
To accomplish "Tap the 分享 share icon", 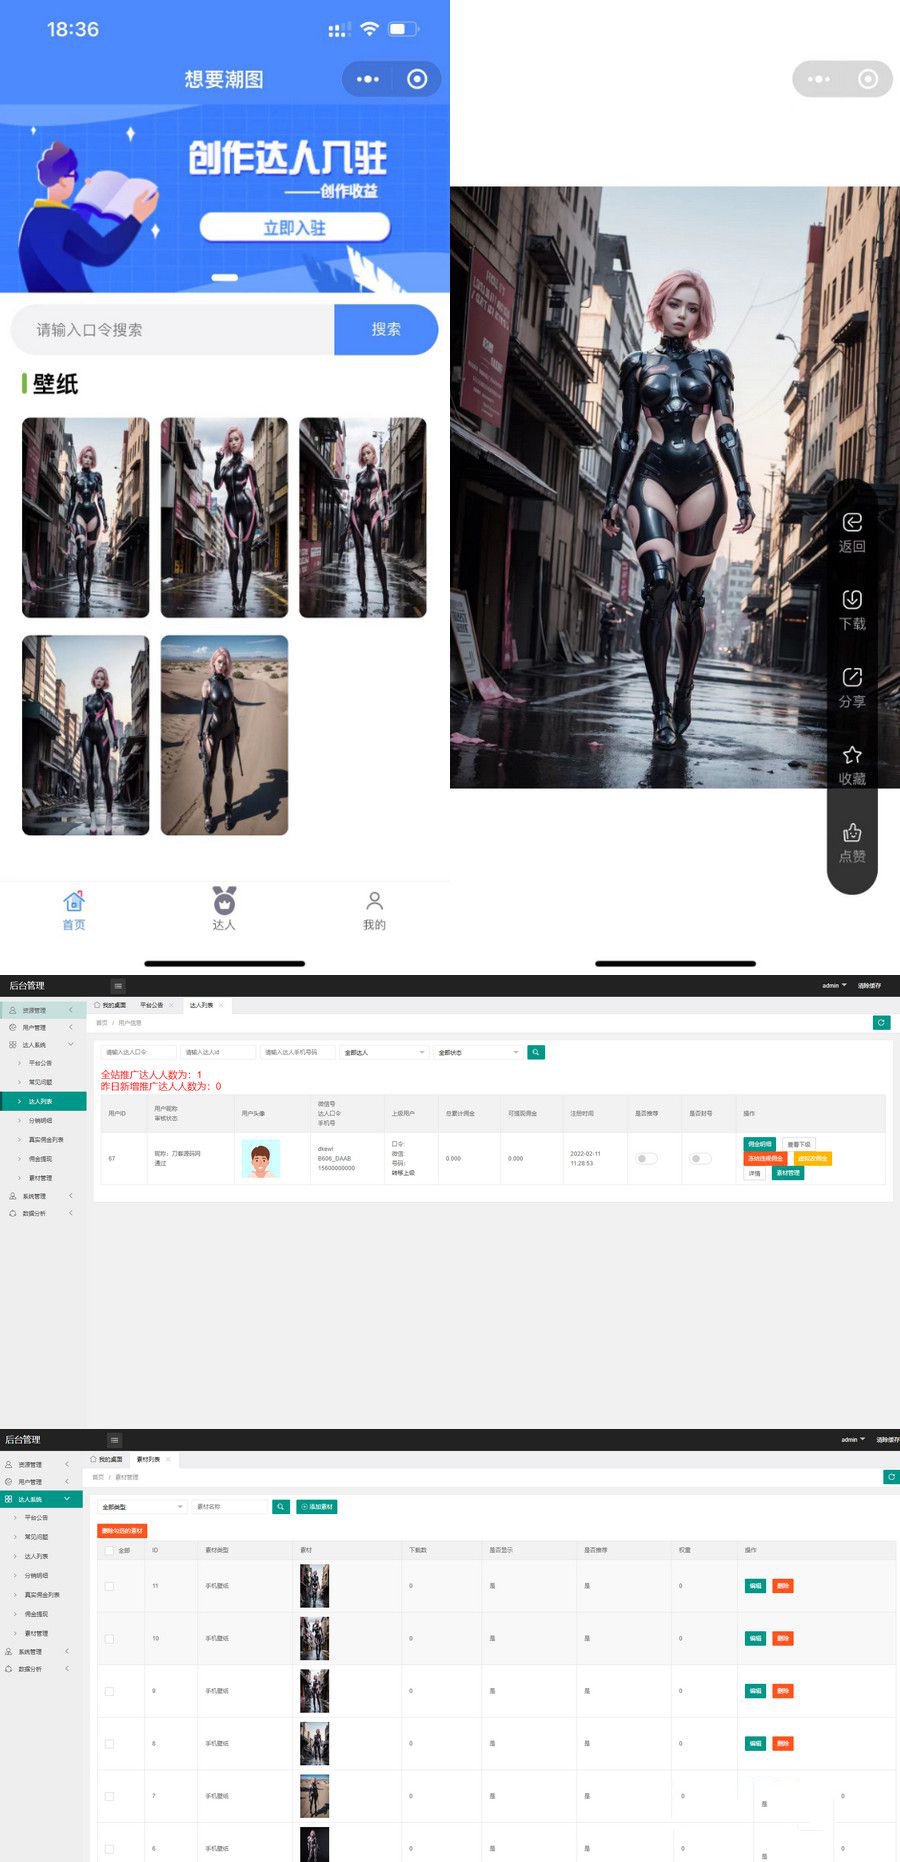I will [852, 677].
